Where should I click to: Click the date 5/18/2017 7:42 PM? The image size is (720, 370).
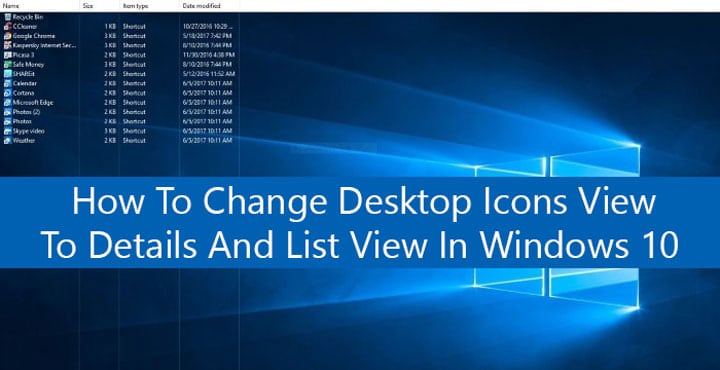click(x=207, y=36)
